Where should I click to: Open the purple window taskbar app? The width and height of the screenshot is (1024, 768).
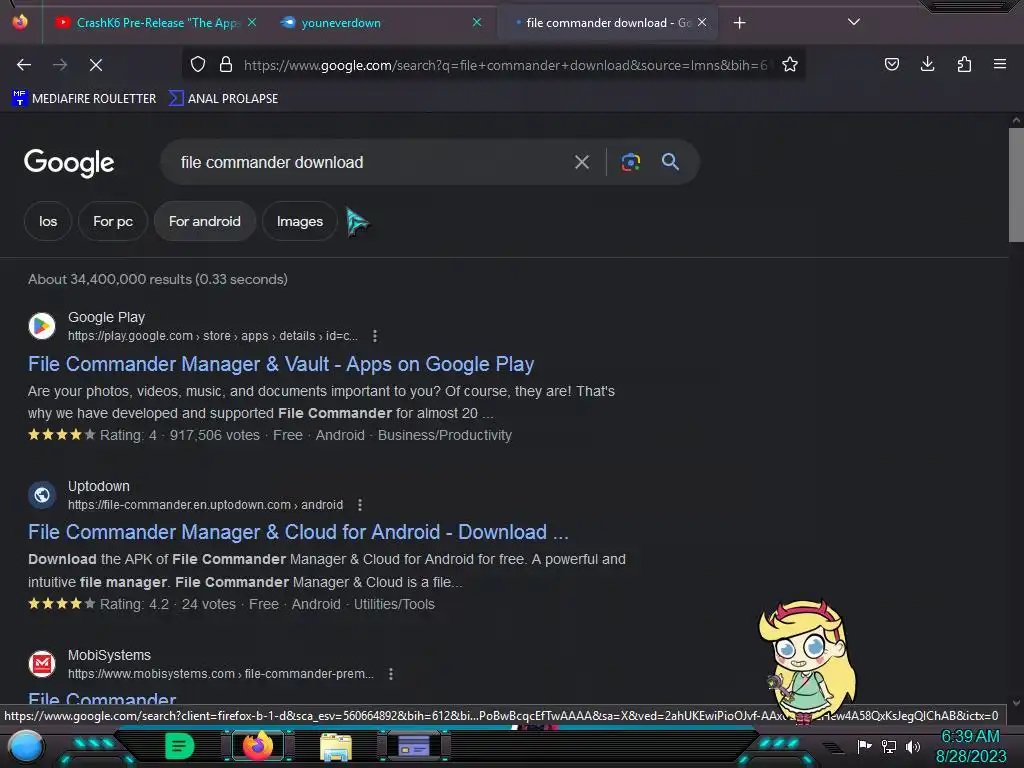tap(413, 746)
